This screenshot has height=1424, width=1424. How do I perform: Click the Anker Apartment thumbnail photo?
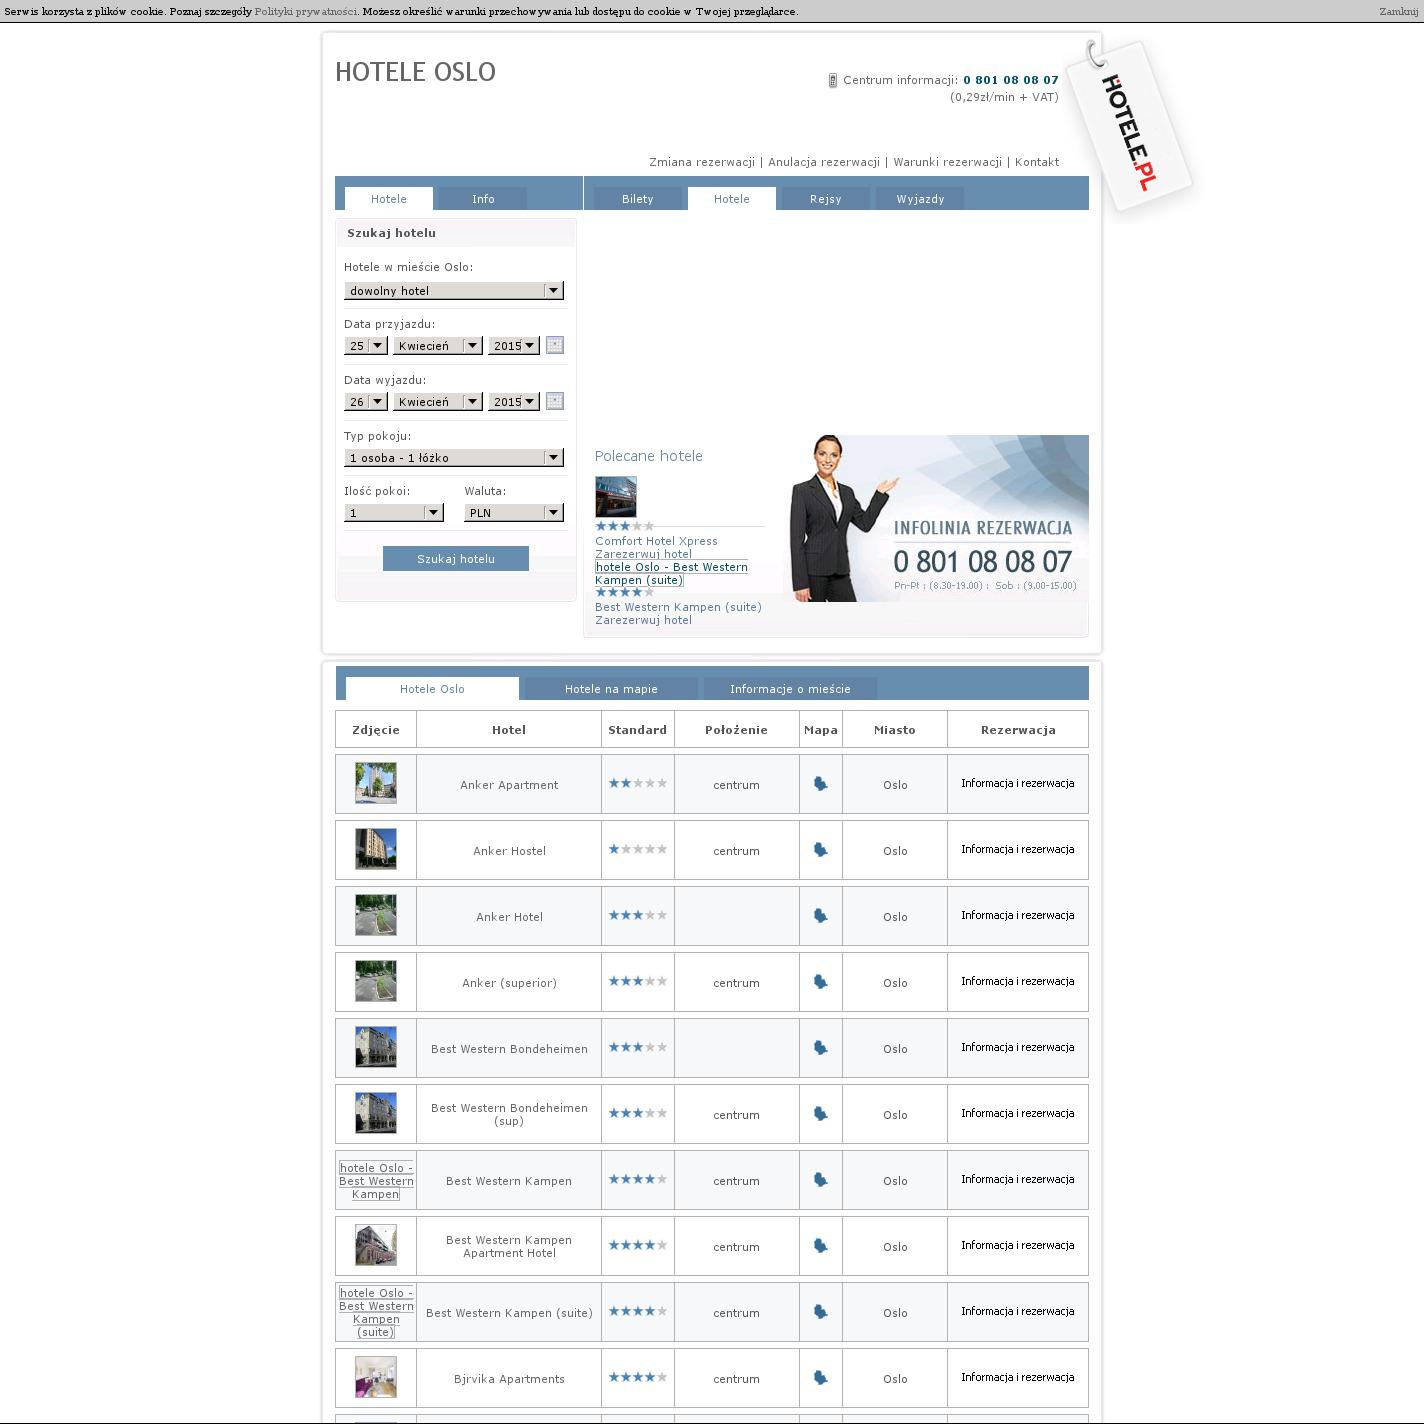(x=376, y=783)
